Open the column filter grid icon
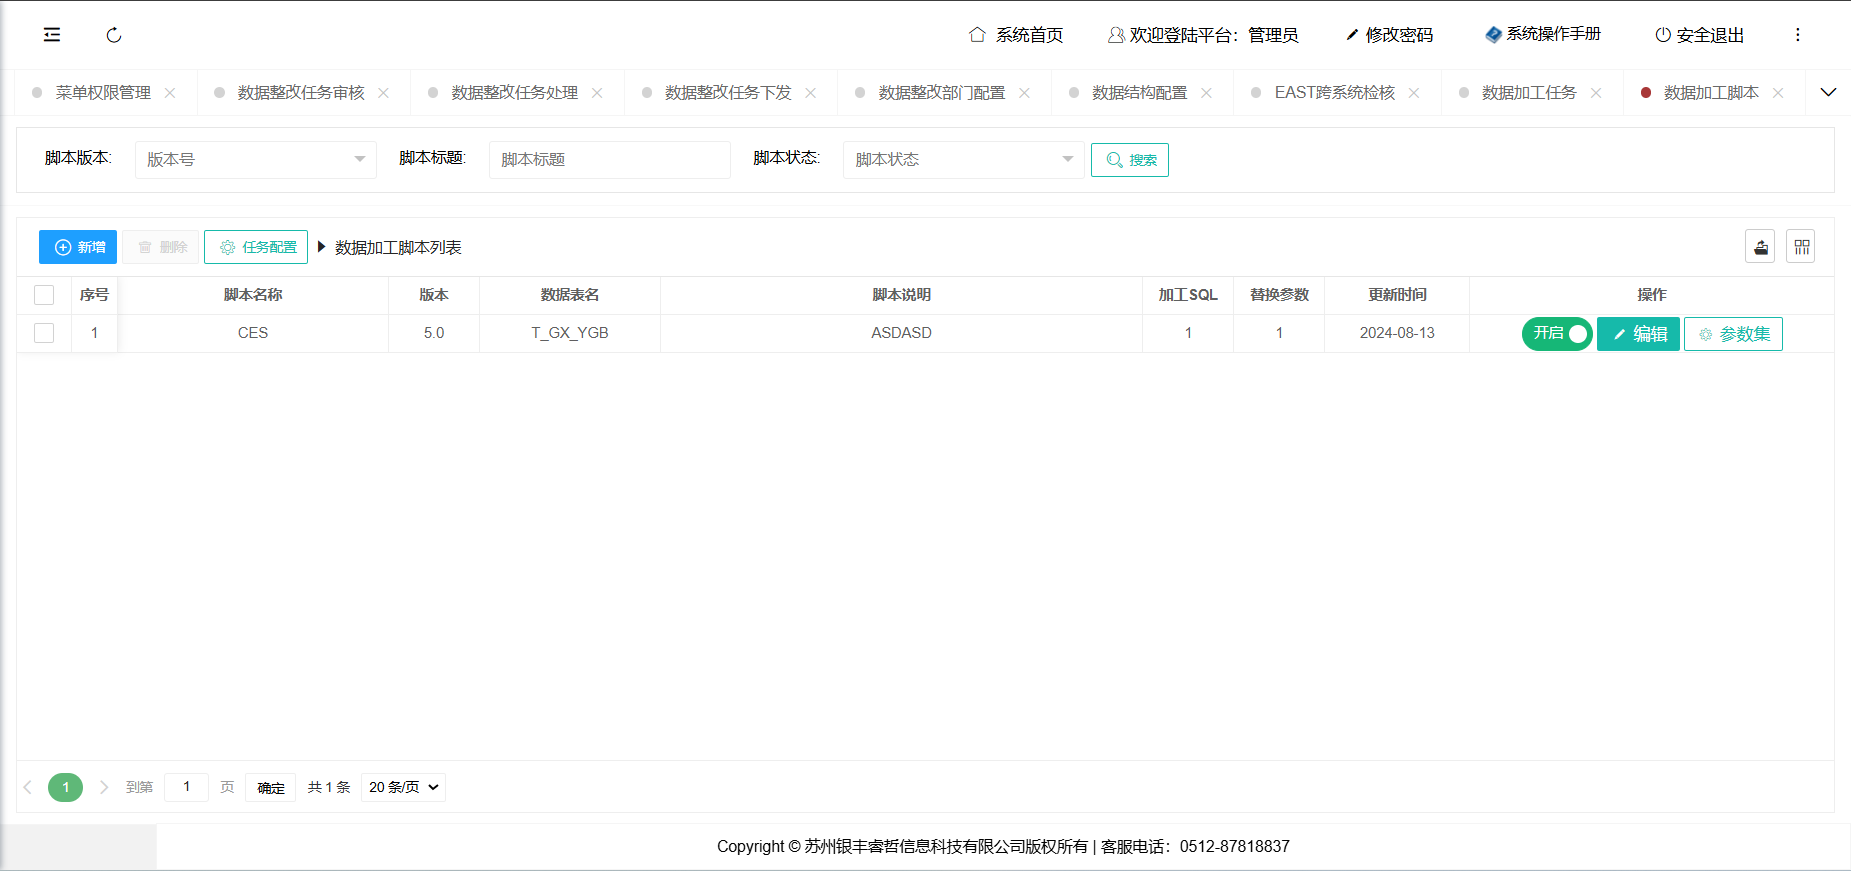 [x=1801, y=247]
